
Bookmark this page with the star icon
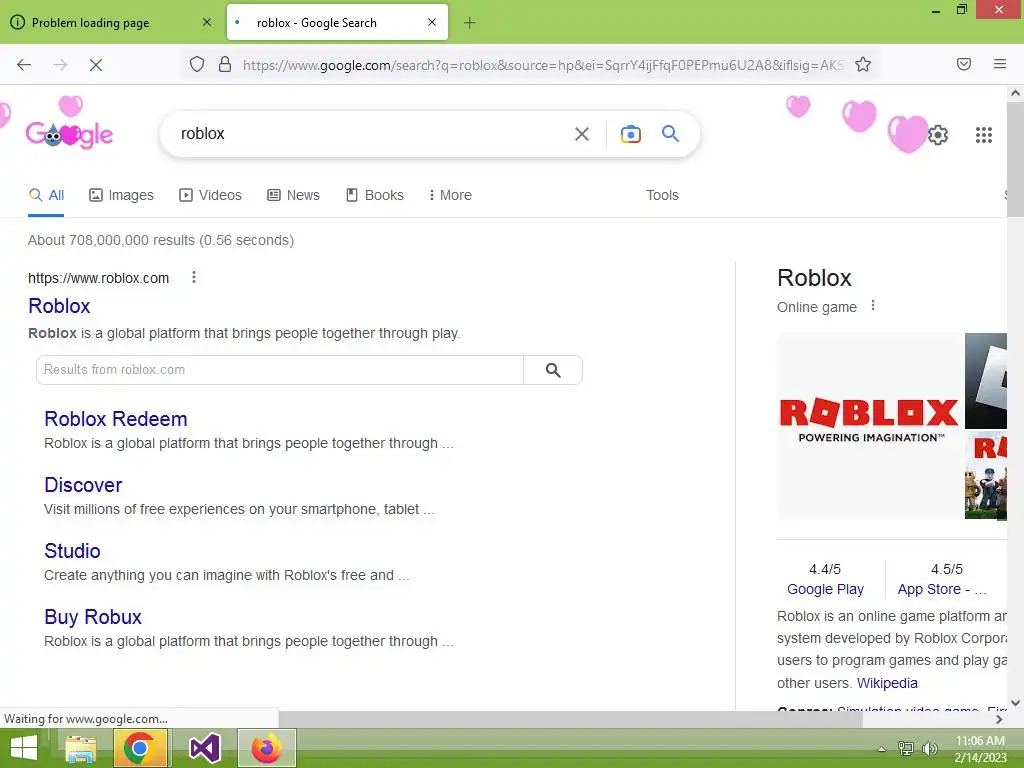coord(863,64)
